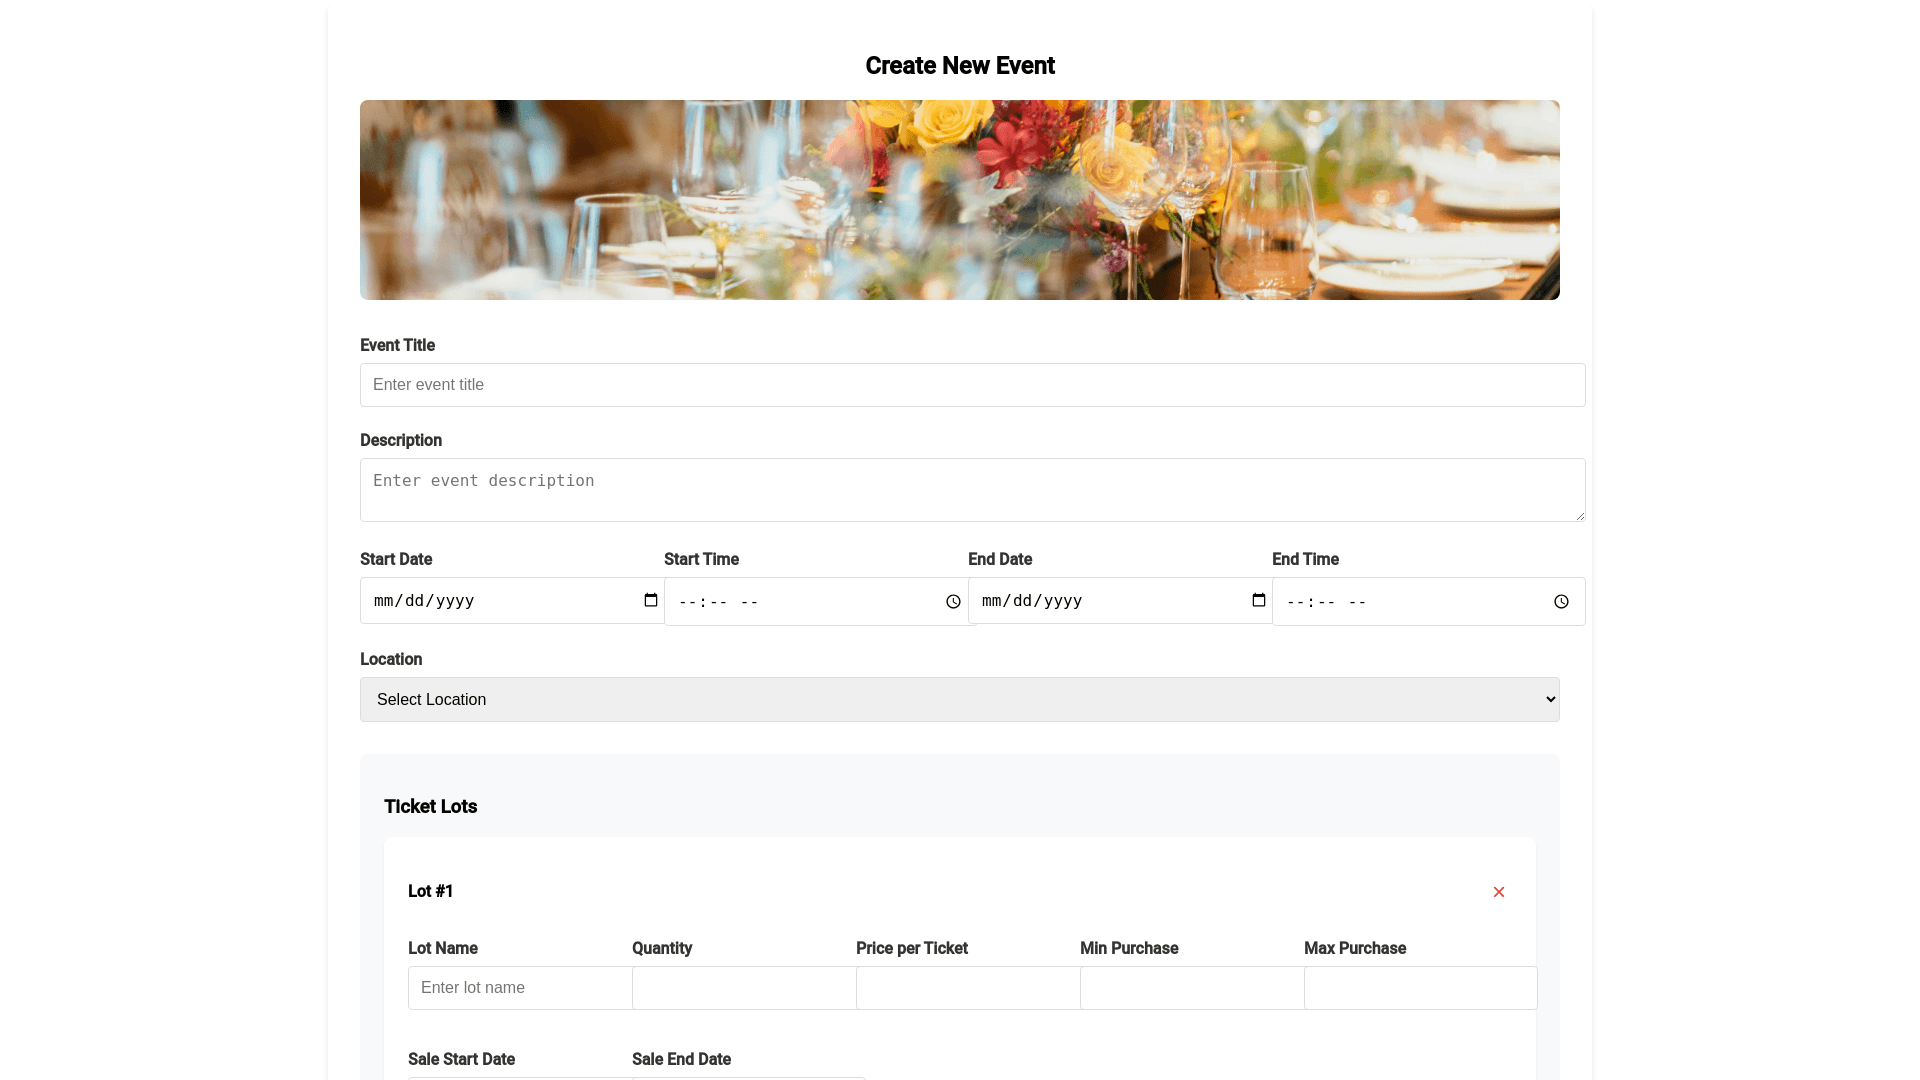Click the Min Purchase input box
The height and width of the screenshot is (1080, 1920).
[1192, 988]
